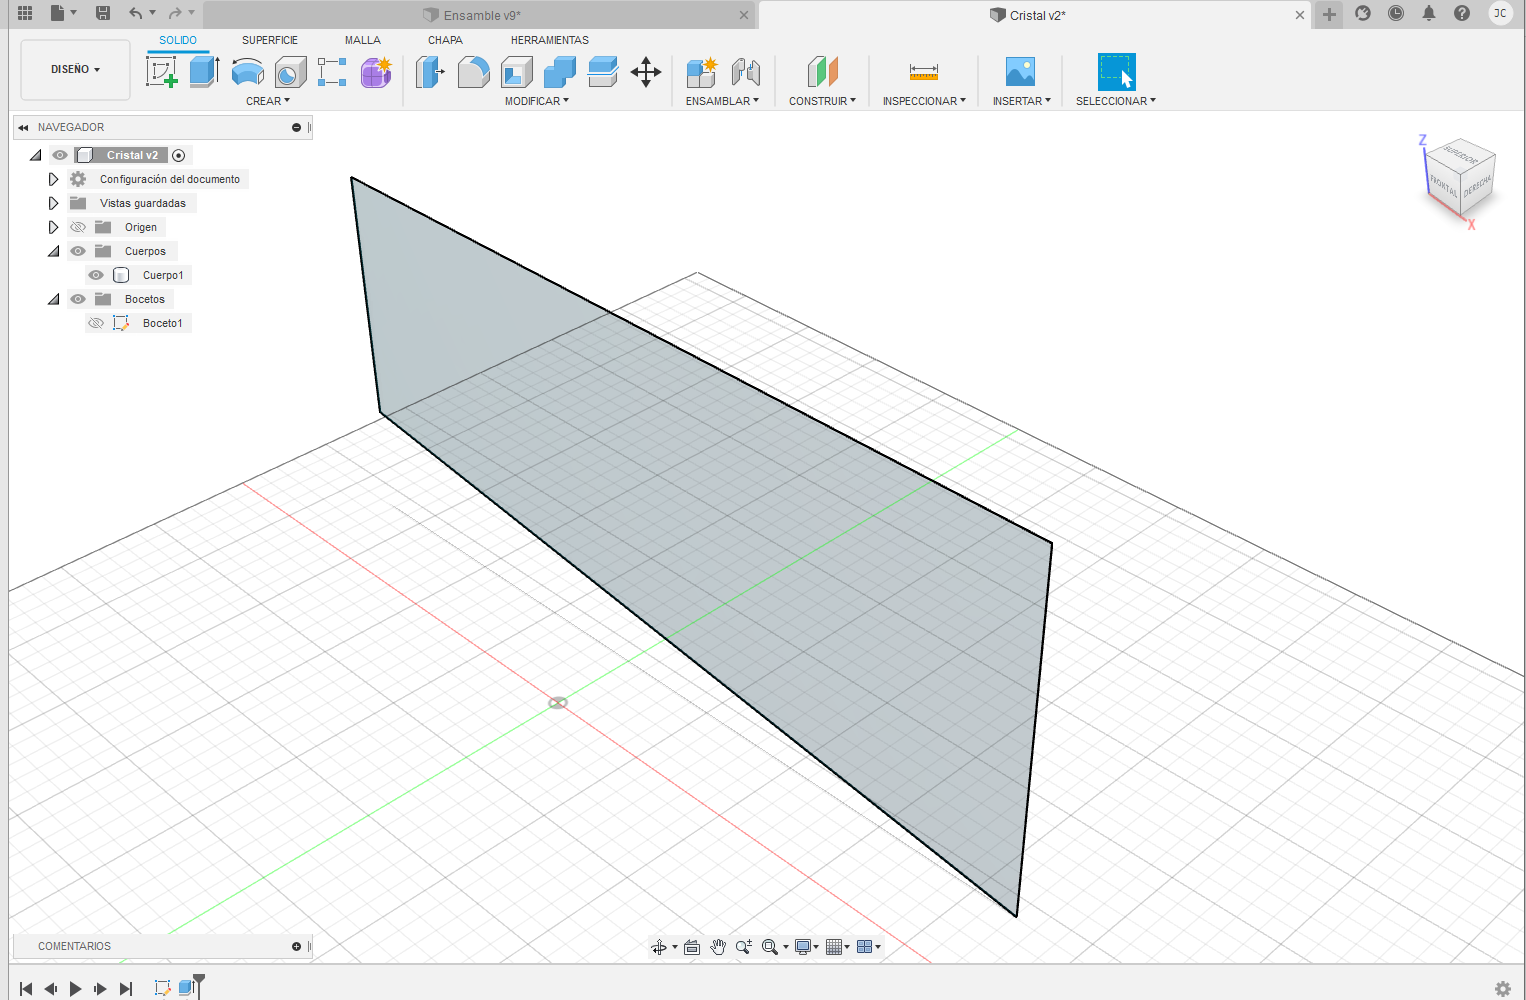The width and height of the screenshot is (1526, 1000).
Task: Expand Vistas guardadas node
Action: (53, 203)
